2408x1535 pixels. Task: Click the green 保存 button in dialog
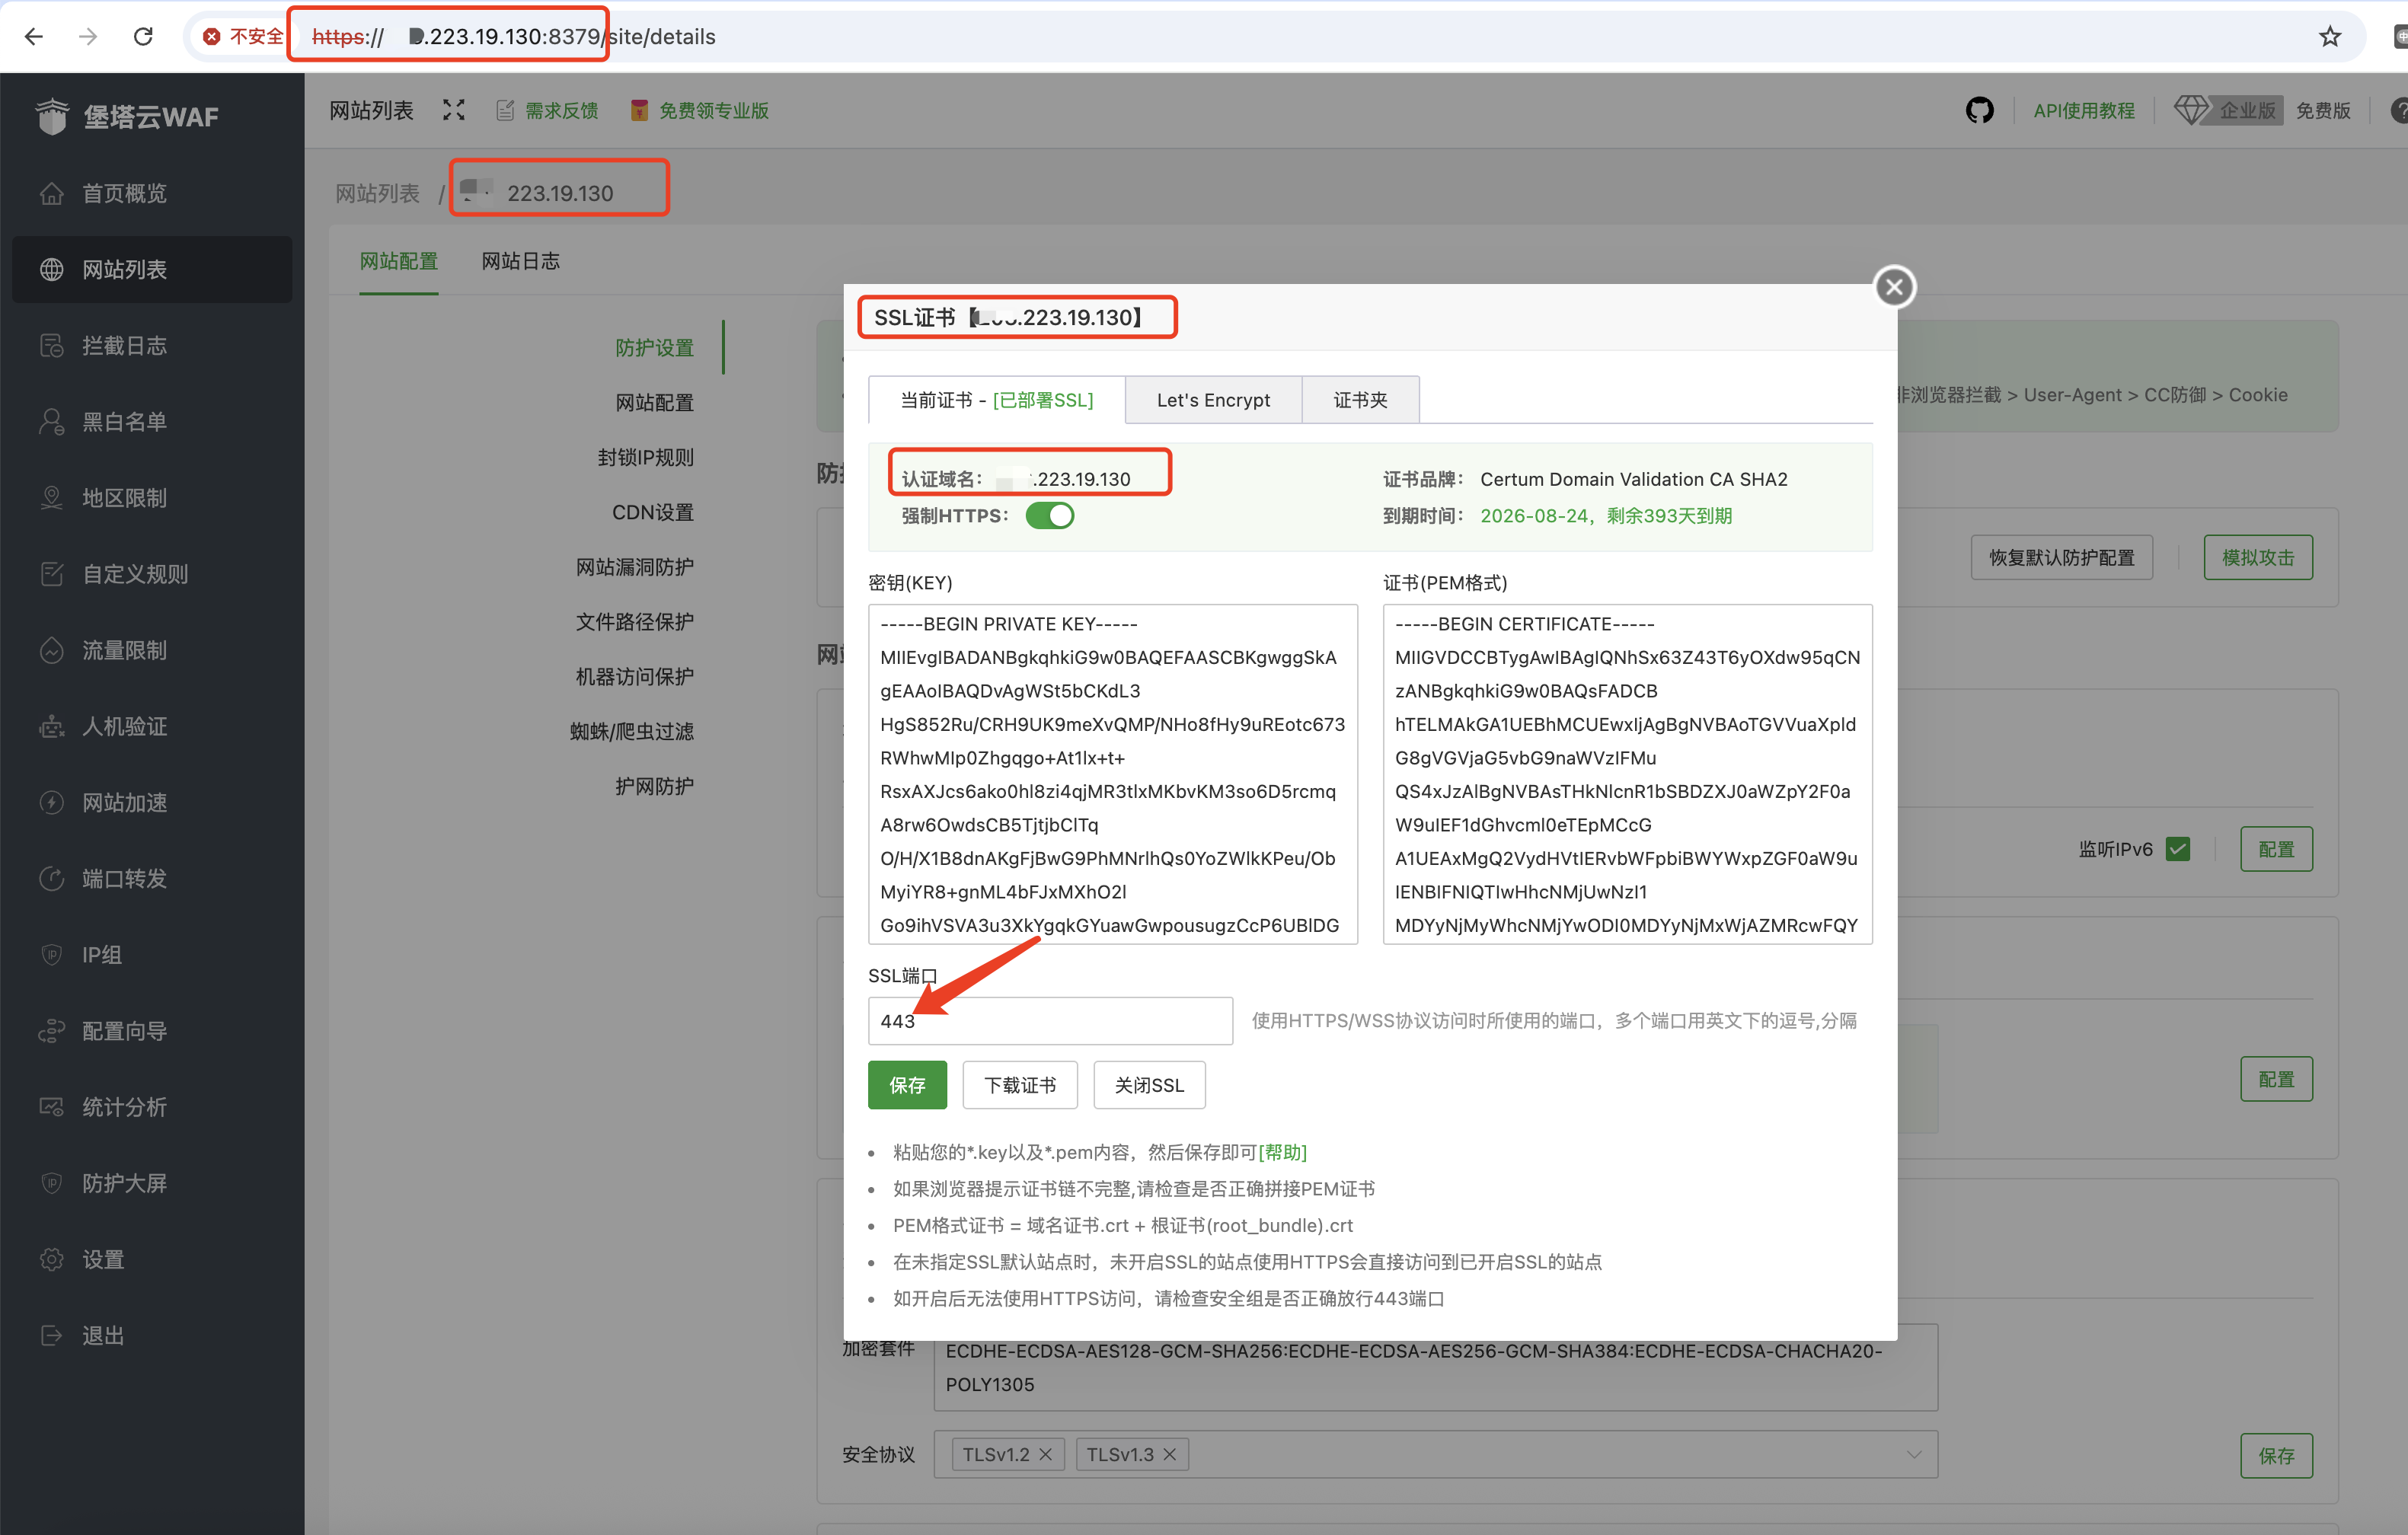pos(907,1085)
